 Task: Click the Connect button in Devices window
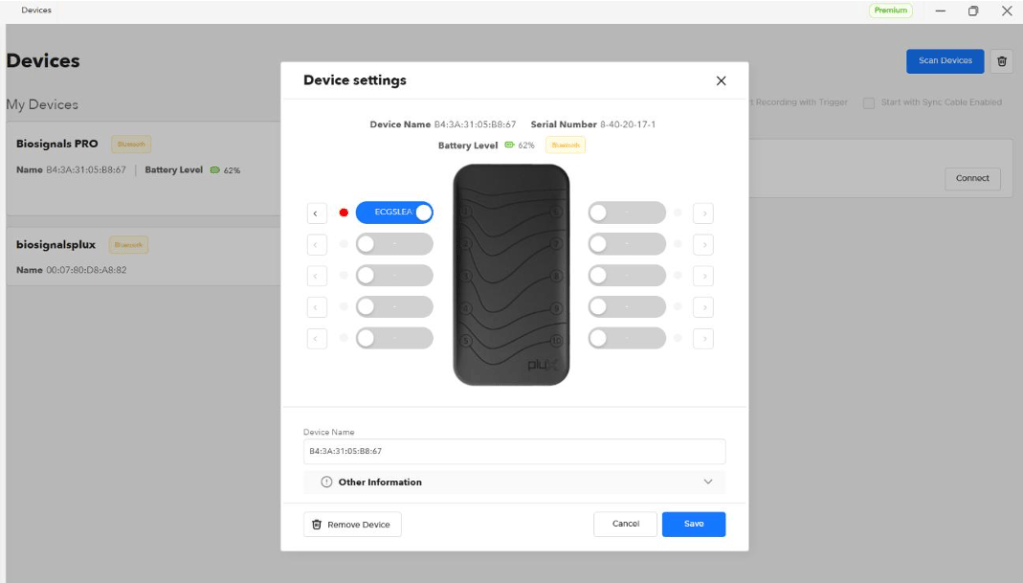pos(972,178)
